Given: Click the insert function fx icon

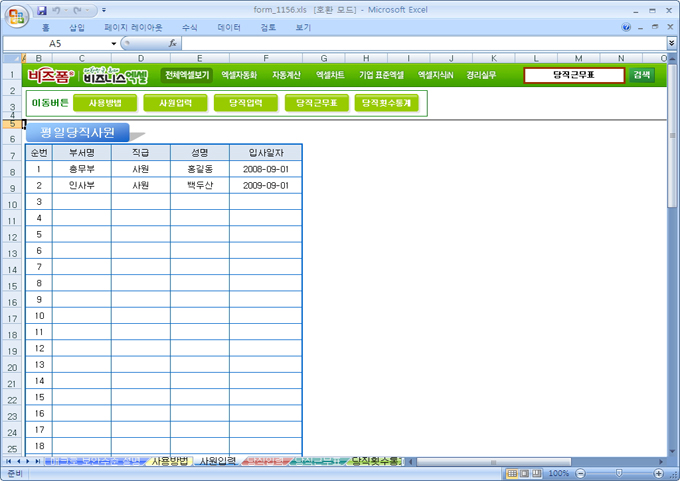Looking at the screenshot, I should [173, 44].
